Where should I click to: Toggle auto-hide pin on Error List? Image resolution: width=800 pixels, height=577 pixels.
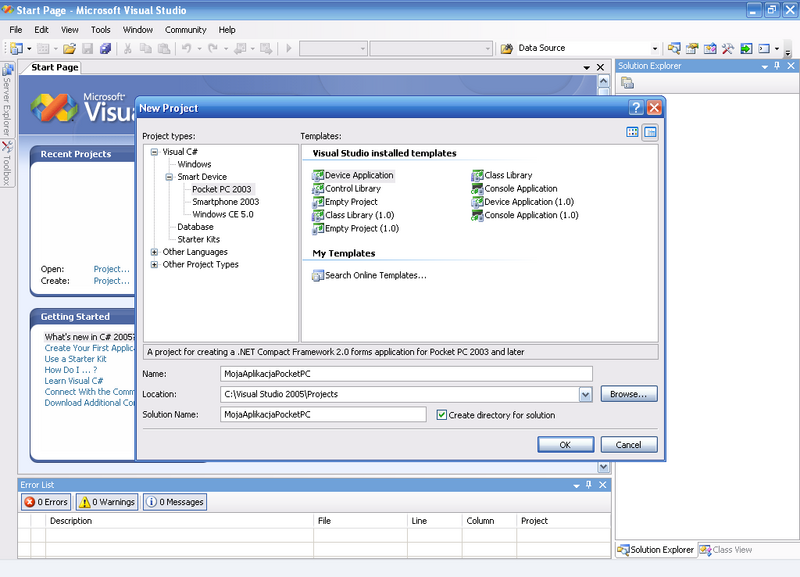tap(589, 485)
